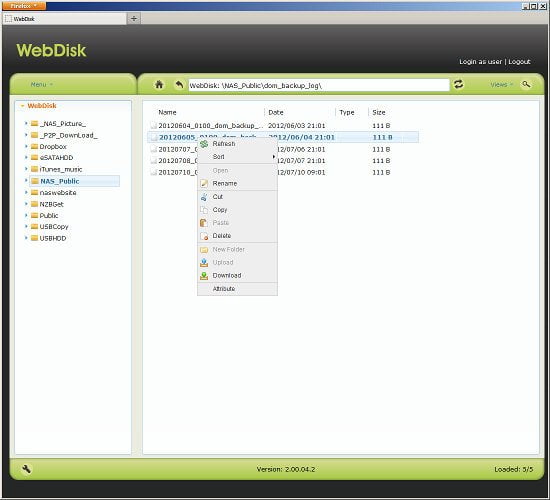Expand the _P2P_DownLoad_ tree node arrow
Viewport: 550px width, 500px height.
(x=26, y=135)
